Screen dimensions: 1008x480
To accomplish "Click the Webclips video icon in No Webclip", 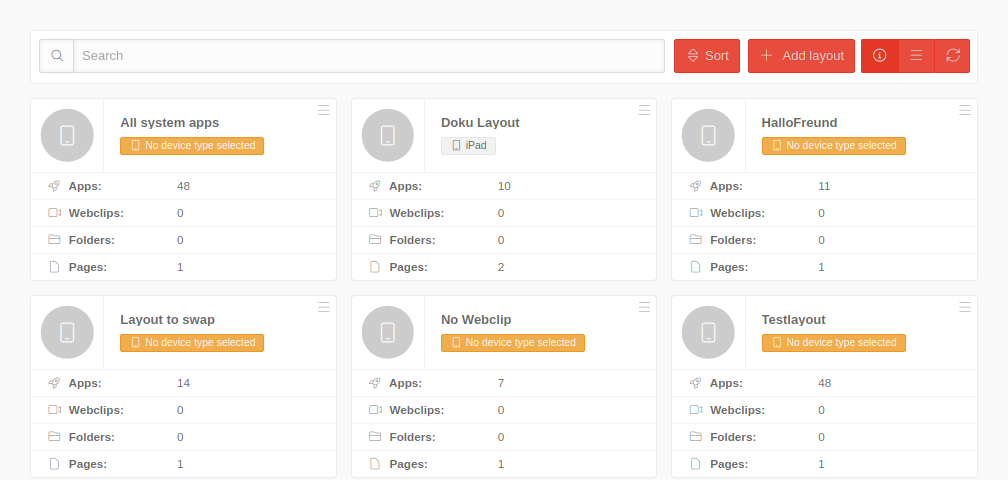I will 375,410.
